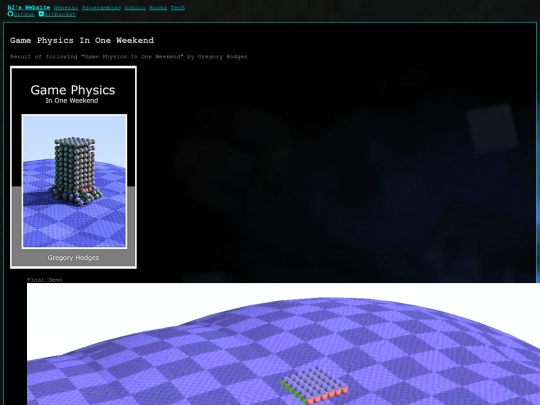The height and width of the screenshot is (405, 540).
Task: Open the General nav link
Action: 66,8
